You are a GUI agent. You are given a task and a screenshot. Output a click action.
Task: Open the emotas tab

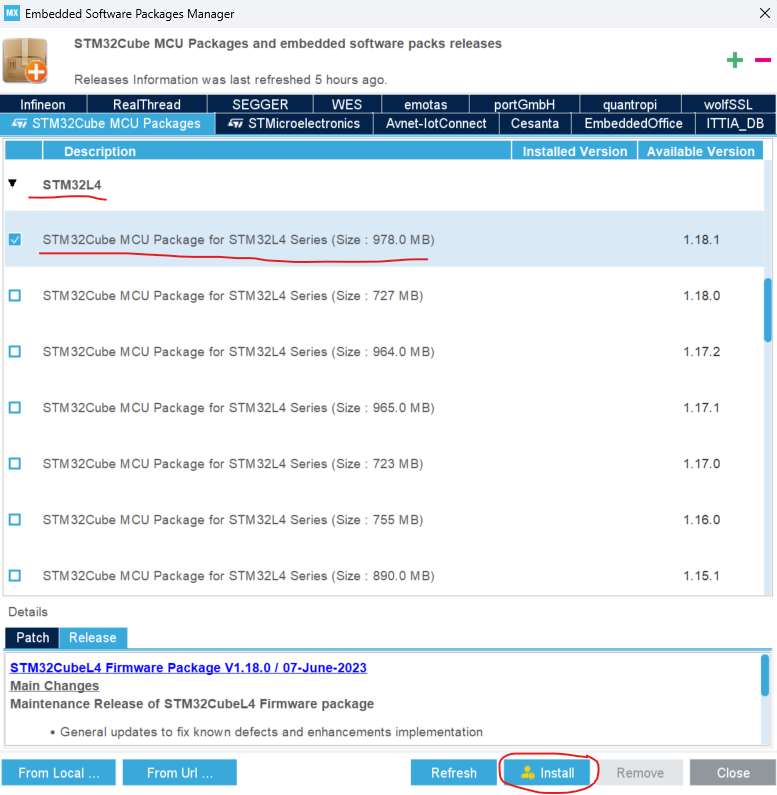point(426,104)
